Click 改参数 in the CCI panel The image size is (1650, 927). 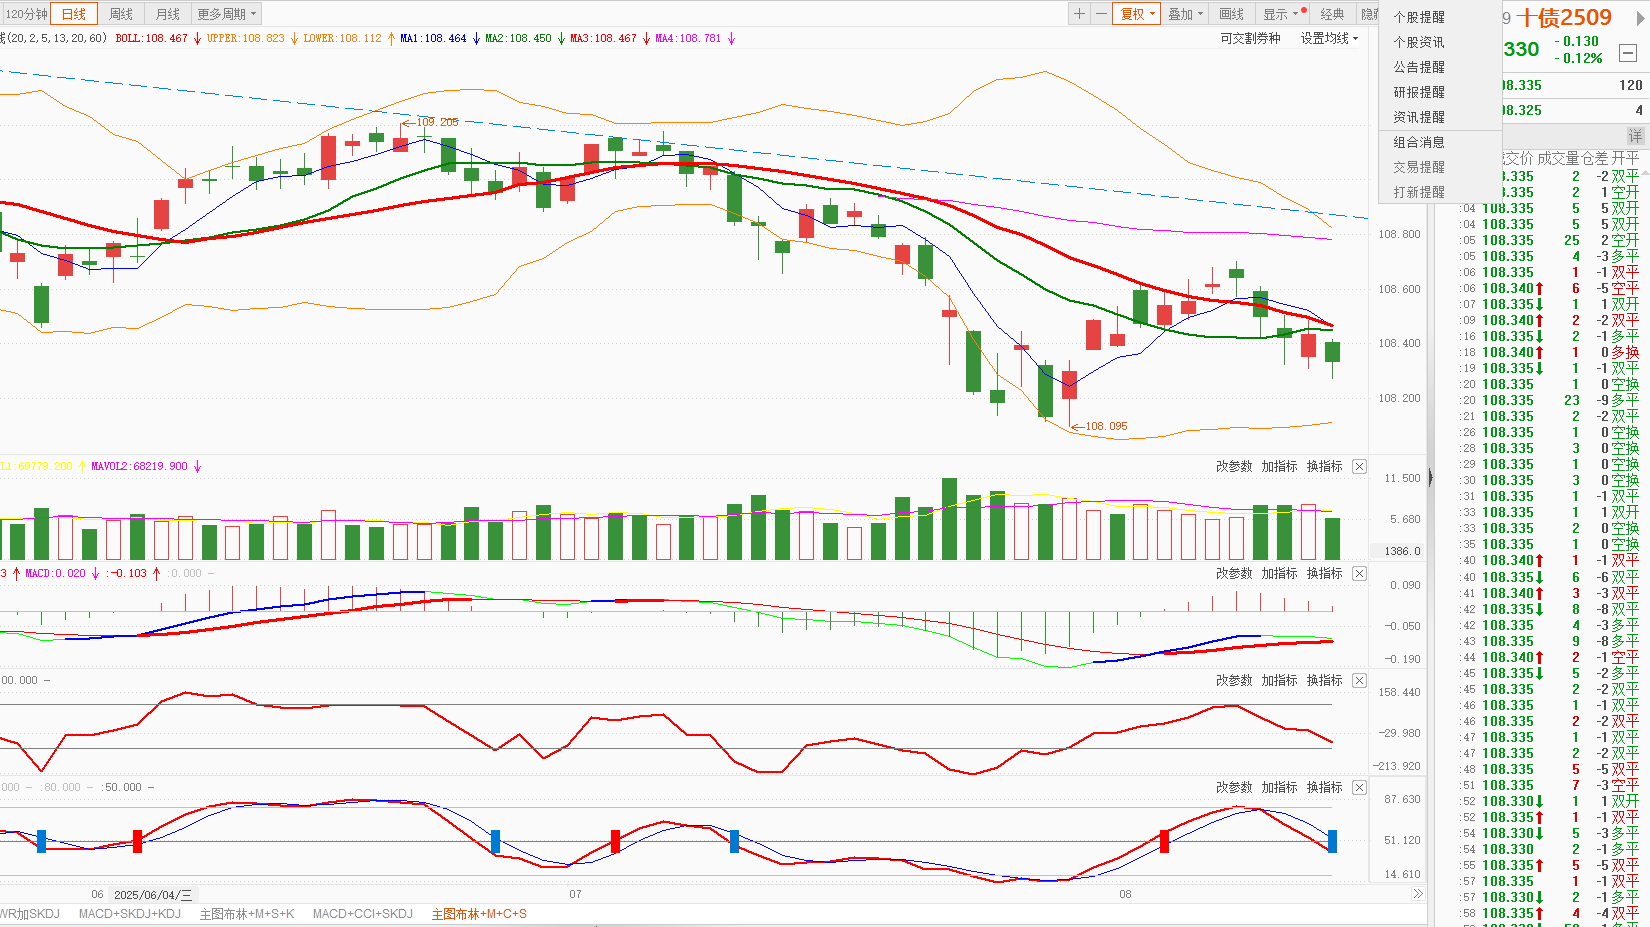point(1234,681)
